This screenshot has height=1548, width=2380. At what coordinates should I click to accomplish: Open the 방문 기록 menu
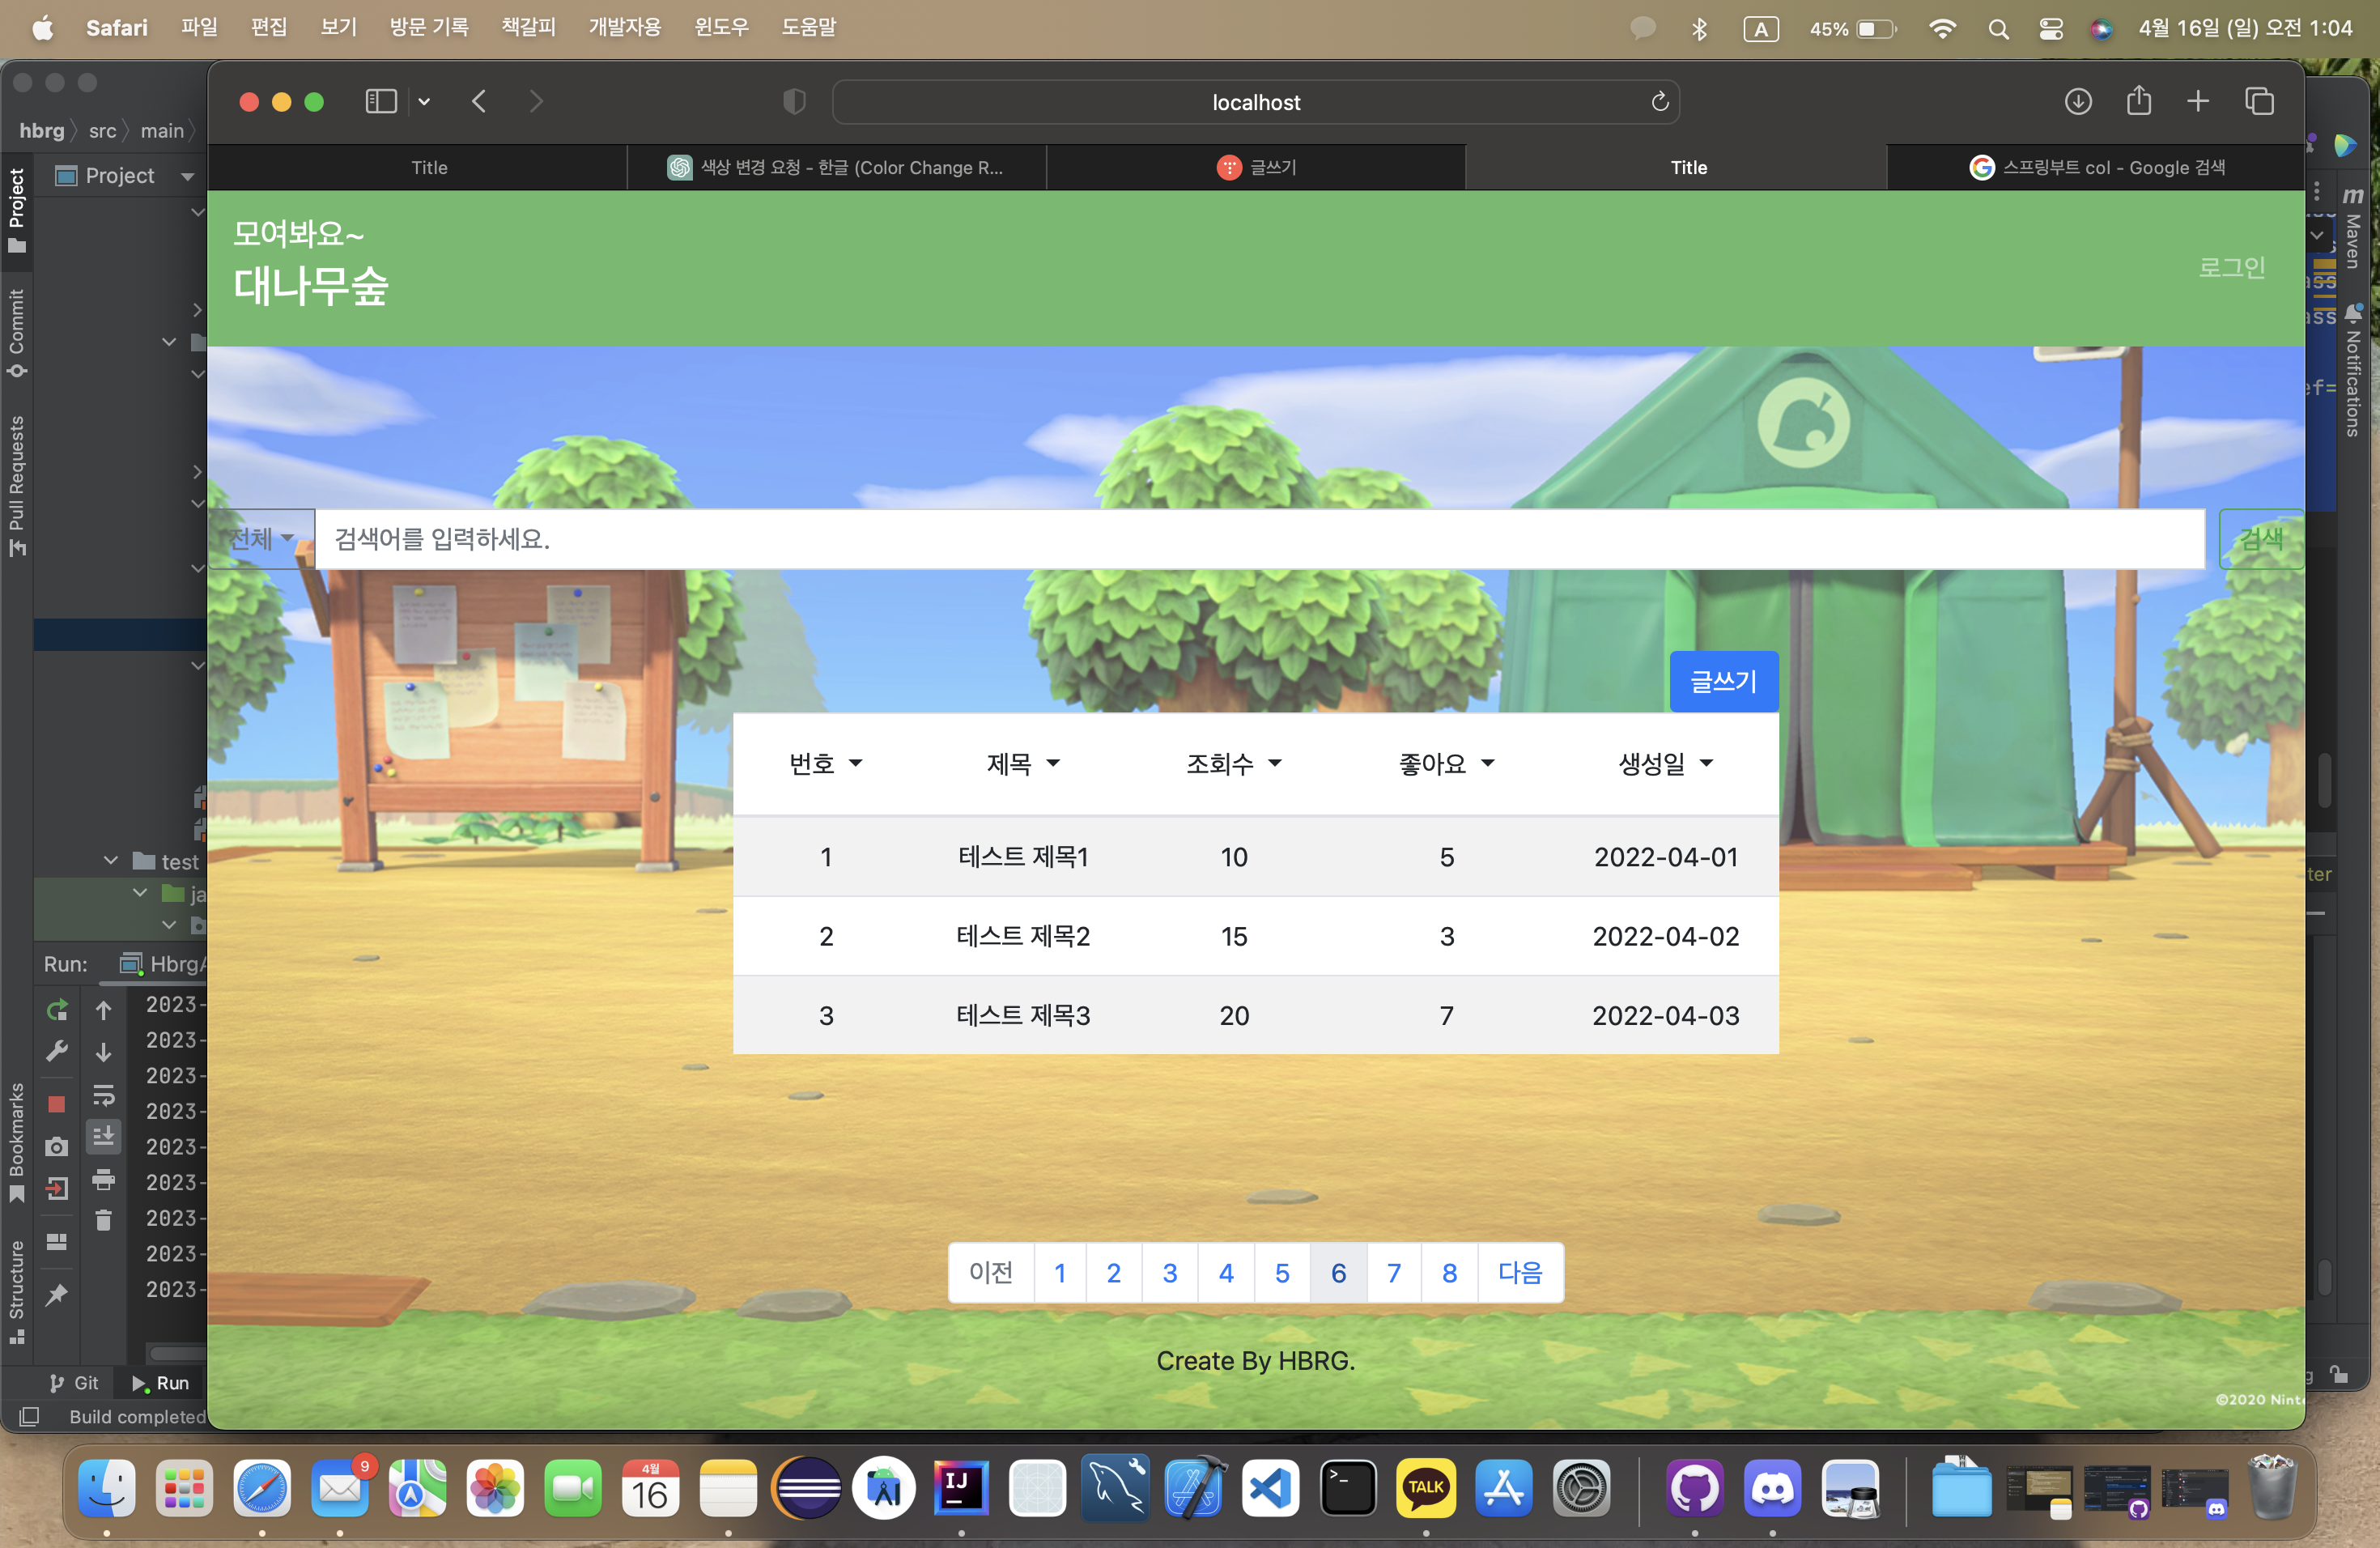click(x=429, y=27)
